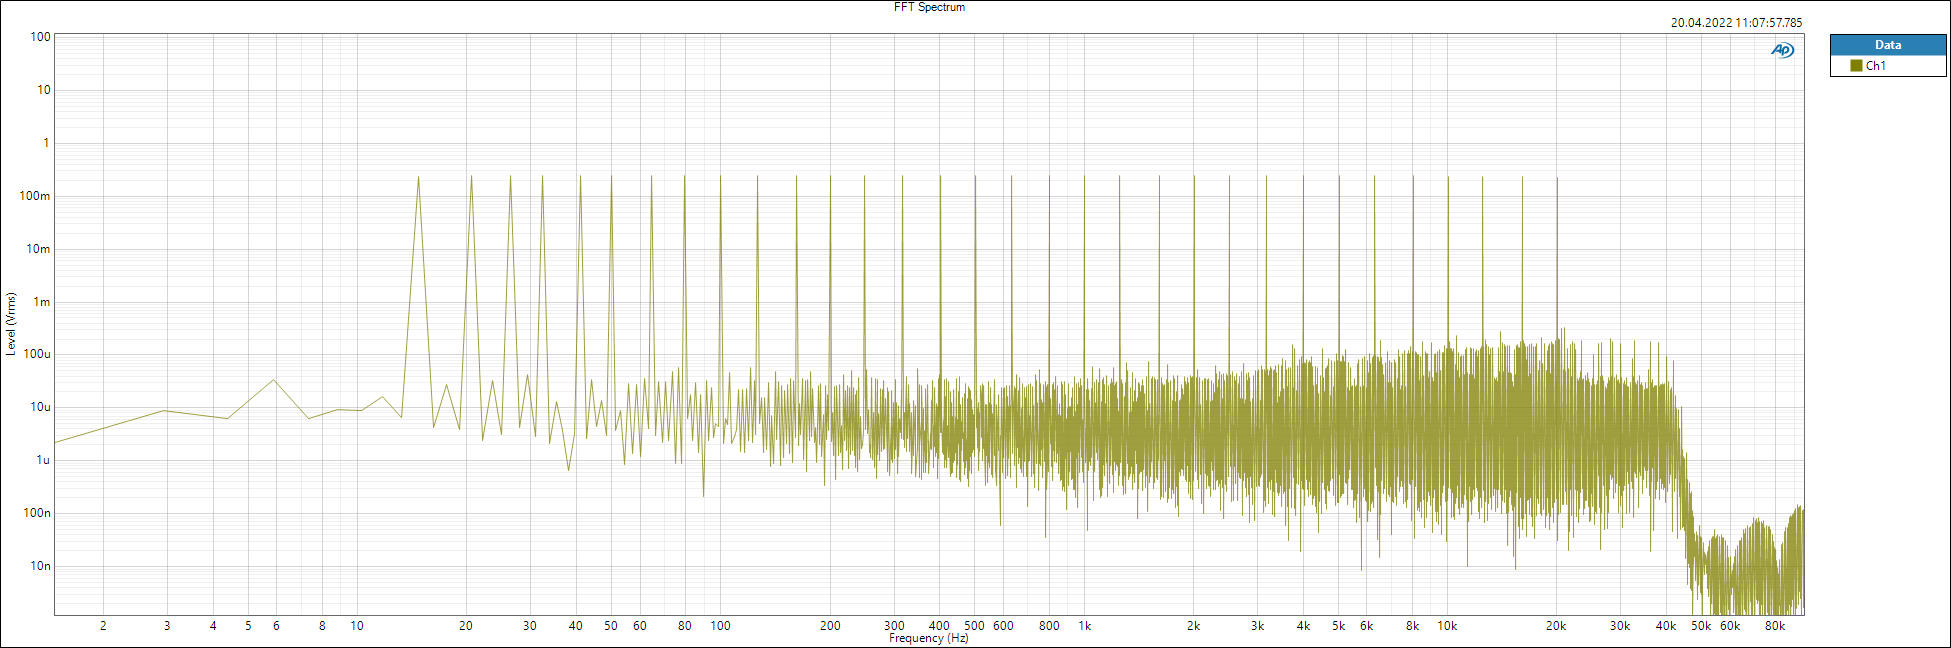The width and height of the screenshot is (1951, 648).
Task: Click the 100 tick on Level axis
Action: (x=40, y=37)
